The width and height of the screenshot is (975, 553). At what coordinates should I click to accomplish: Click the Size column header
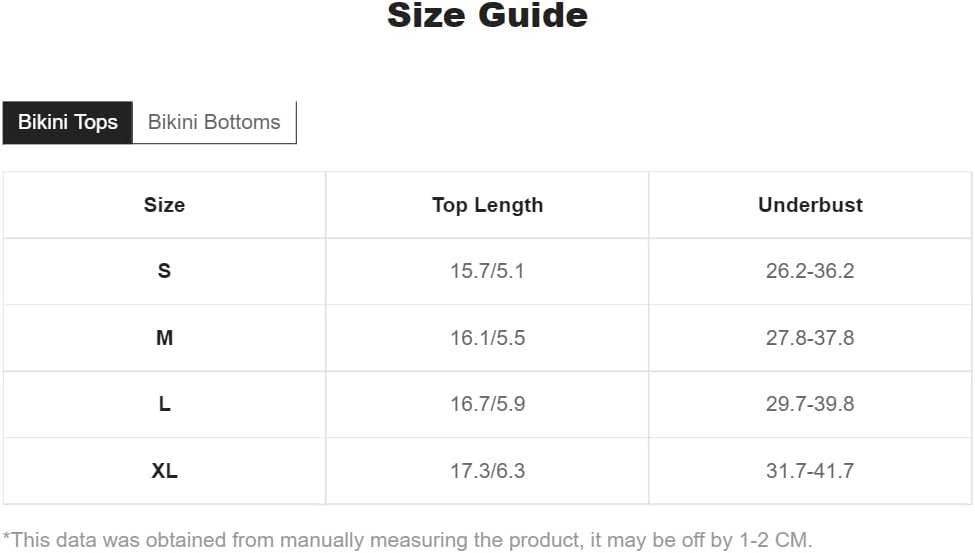[x=164, y=205]
